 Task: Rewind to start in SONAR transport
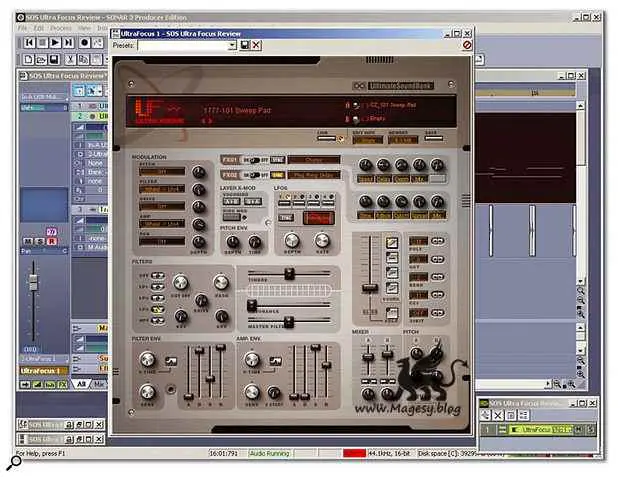[30, 42]
